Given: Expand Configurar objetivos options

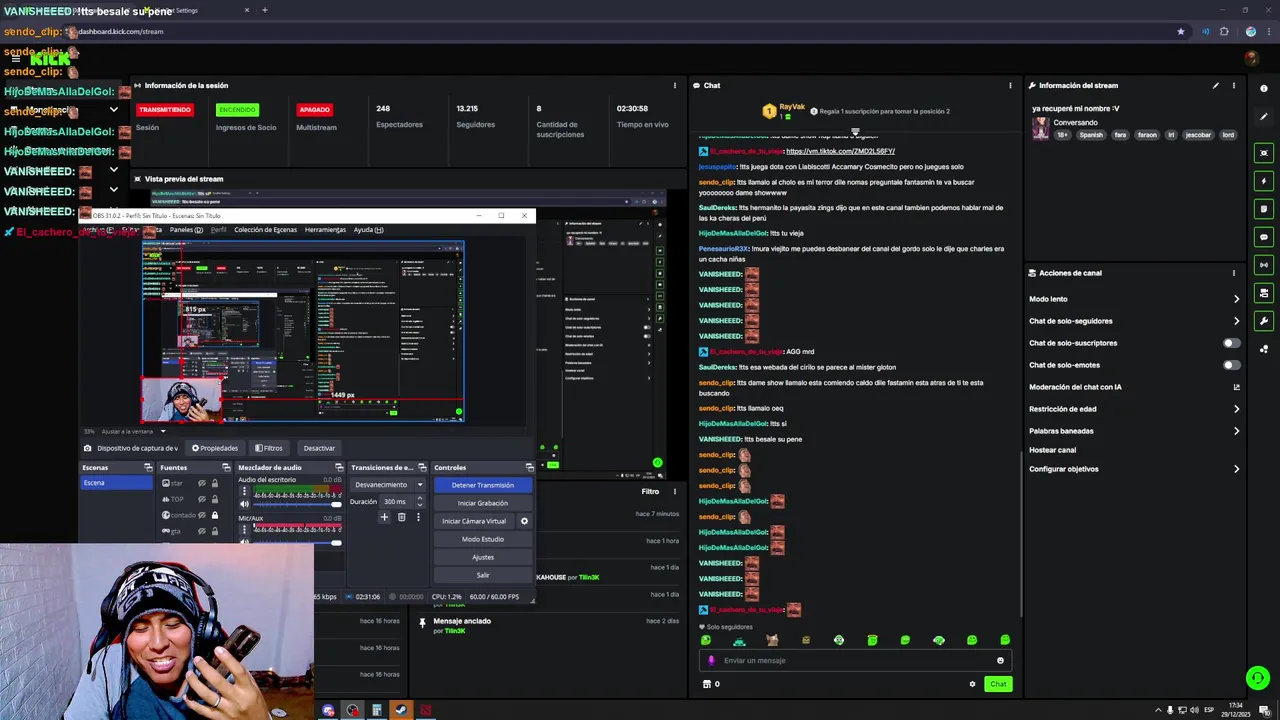Looking at the screenshot, I should pyautogui.click(x=1236, y=469).
